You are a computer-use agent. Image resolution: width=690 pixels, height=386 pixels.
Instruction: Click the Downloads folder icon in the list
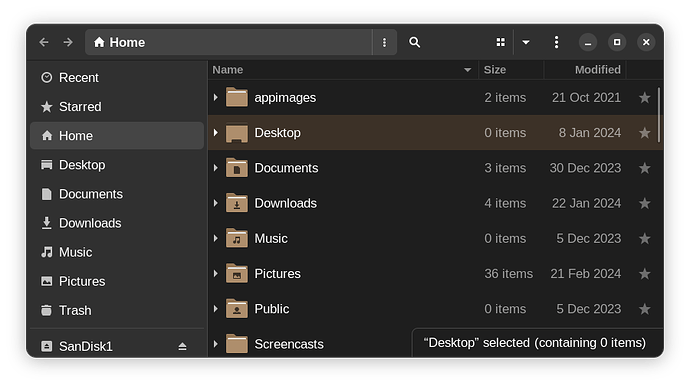pos(237,202)
